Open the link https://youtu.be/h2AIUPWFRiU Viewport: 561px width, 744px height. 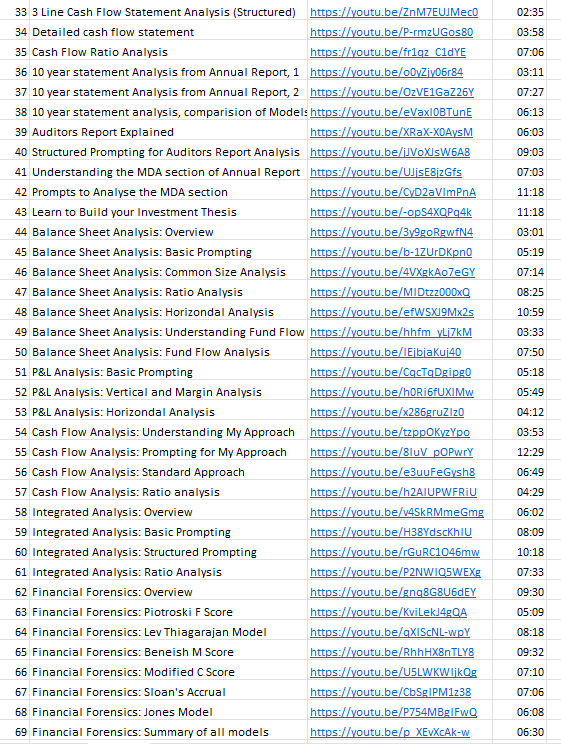(393, 492)
